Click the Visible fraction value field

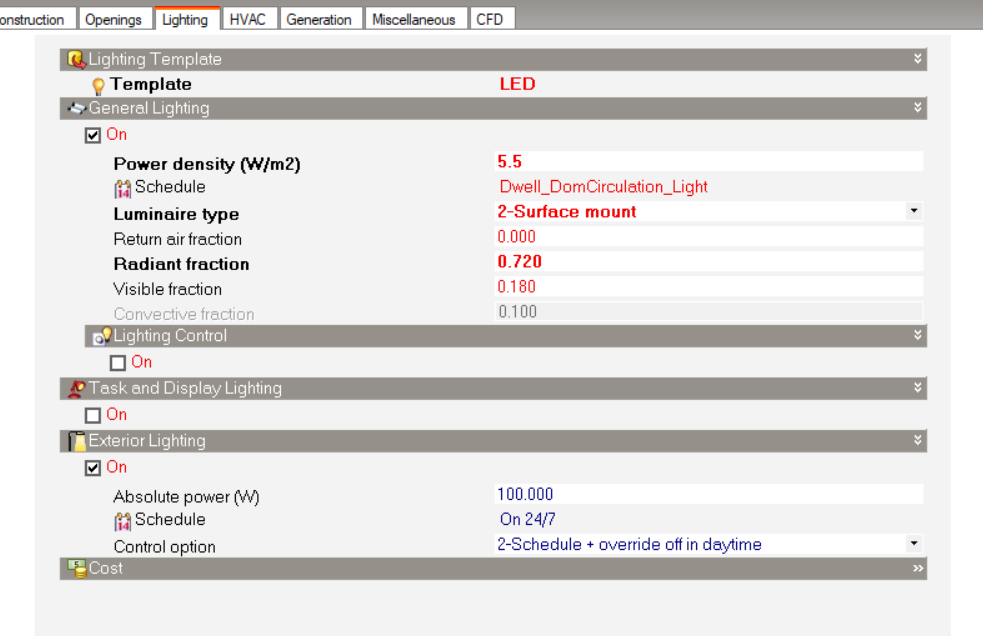coord(709,287)
